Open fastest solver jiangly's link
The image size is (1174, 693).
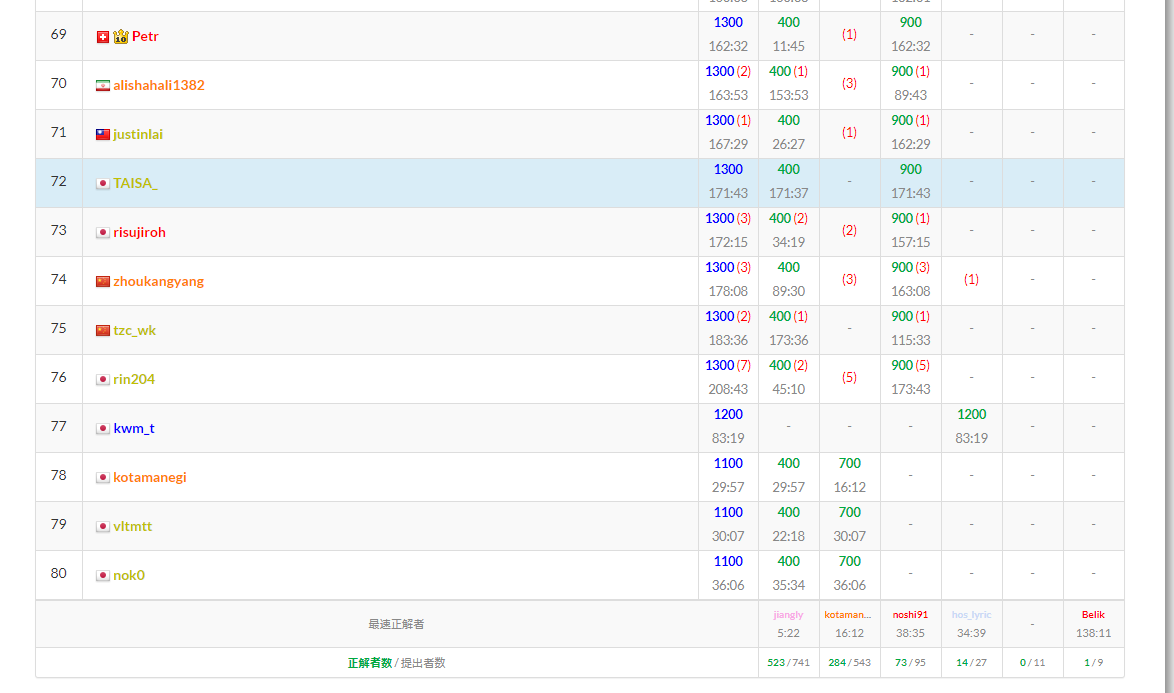point(788,614)
